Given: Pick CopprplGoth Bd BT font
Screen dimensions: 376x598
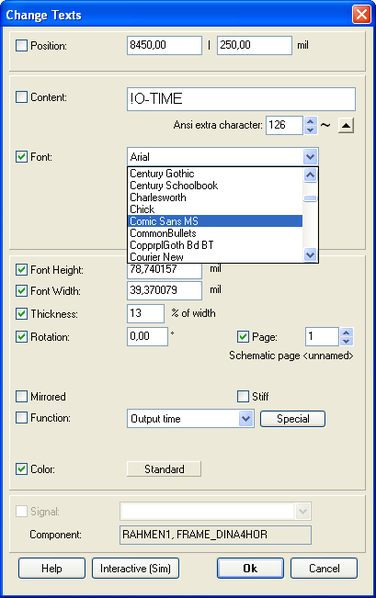Looking at the screenshot, I should pyautogui.click(x=215, y=245).
